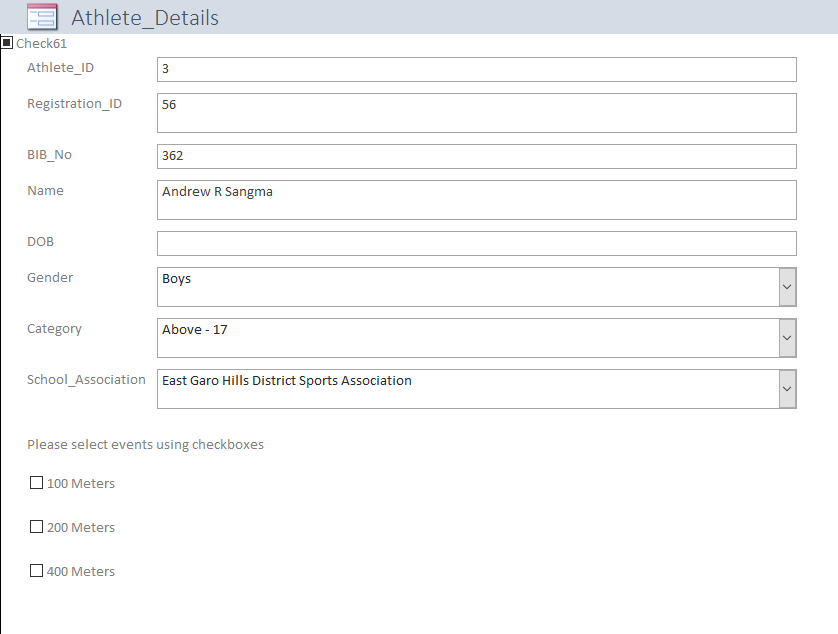The width and height of the screenshot is (838, 634).
Task: Select the Name text field
Action: click(476, 200)
